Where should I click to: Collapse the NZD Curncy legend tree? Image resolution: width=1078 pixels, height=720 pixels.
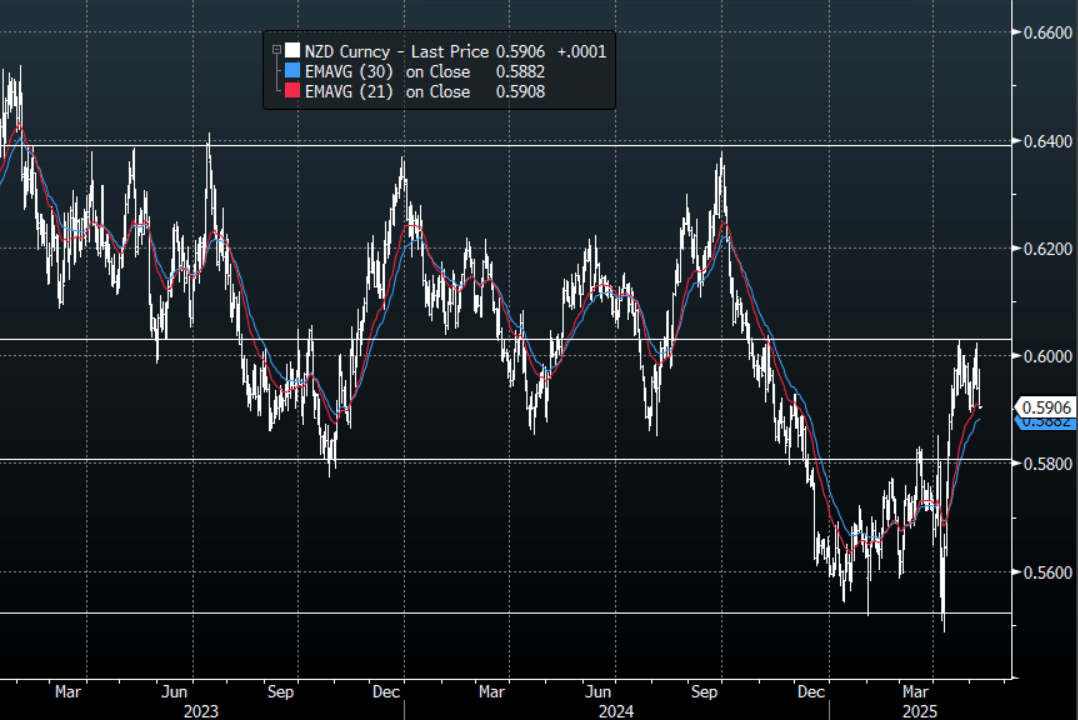(x=275, y=50)
